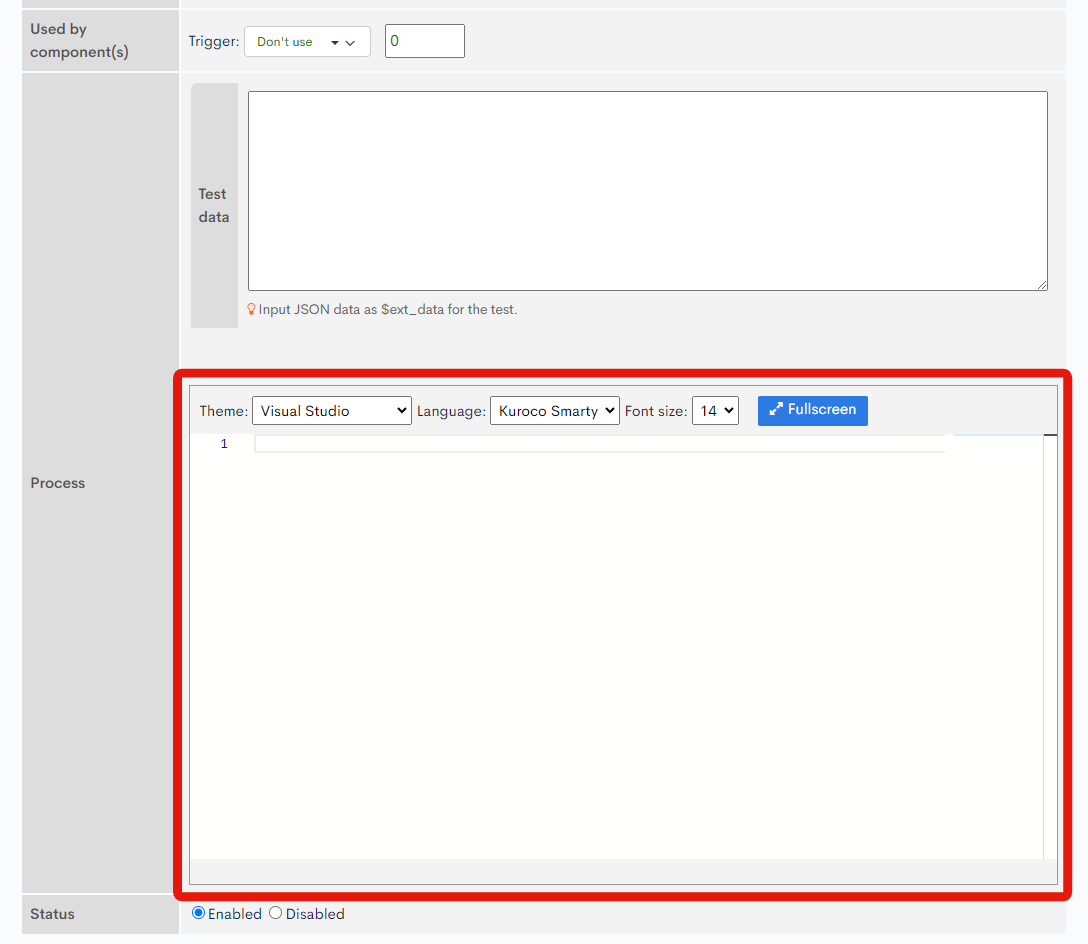The height and width of the screenshot is (944, 1088).
Task: Click the Process section label
Action: coord(57,482)
